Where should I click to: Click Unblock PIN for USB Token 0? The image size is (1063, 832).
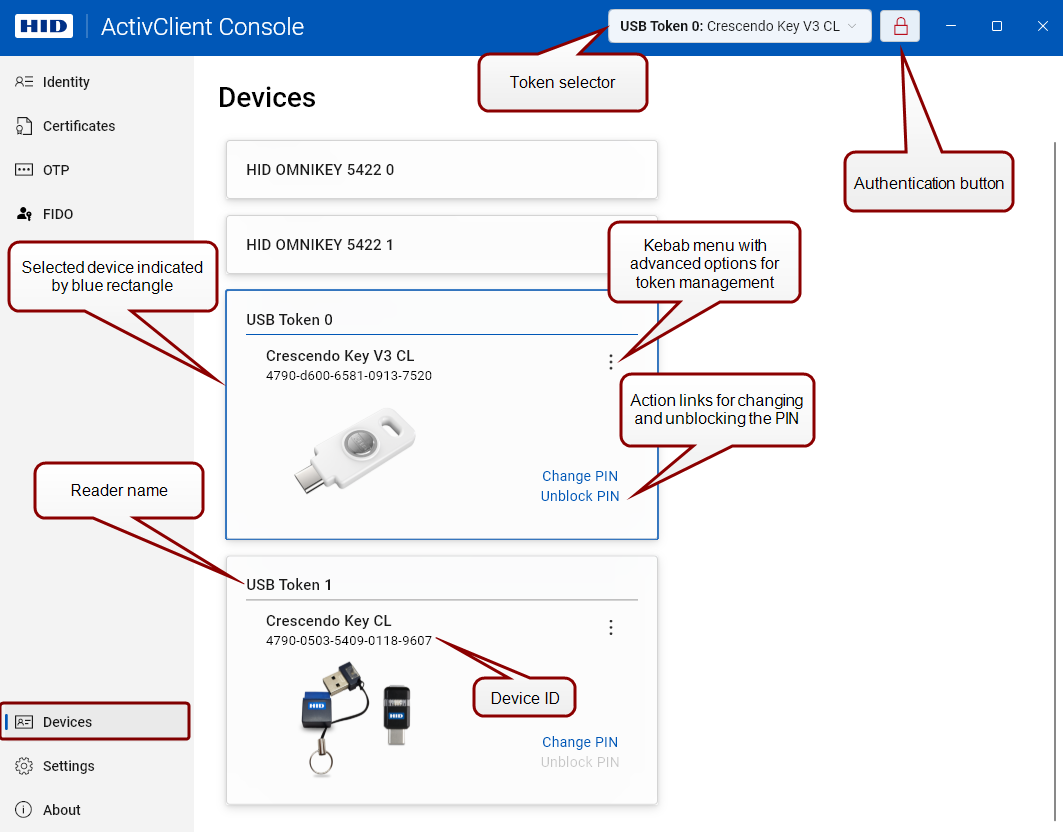[580, 496]
